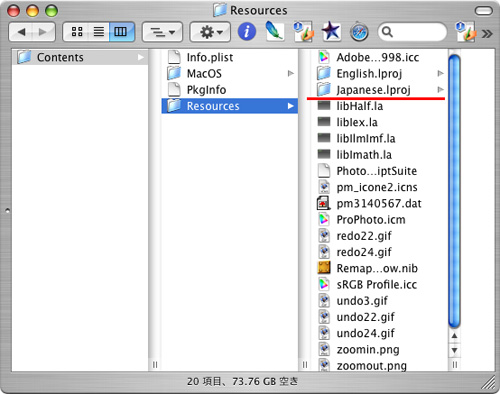Image resolution: width=500 pixels, height=394 pixels.
Task: Select zoomout.png file
Action: (380, 366)
